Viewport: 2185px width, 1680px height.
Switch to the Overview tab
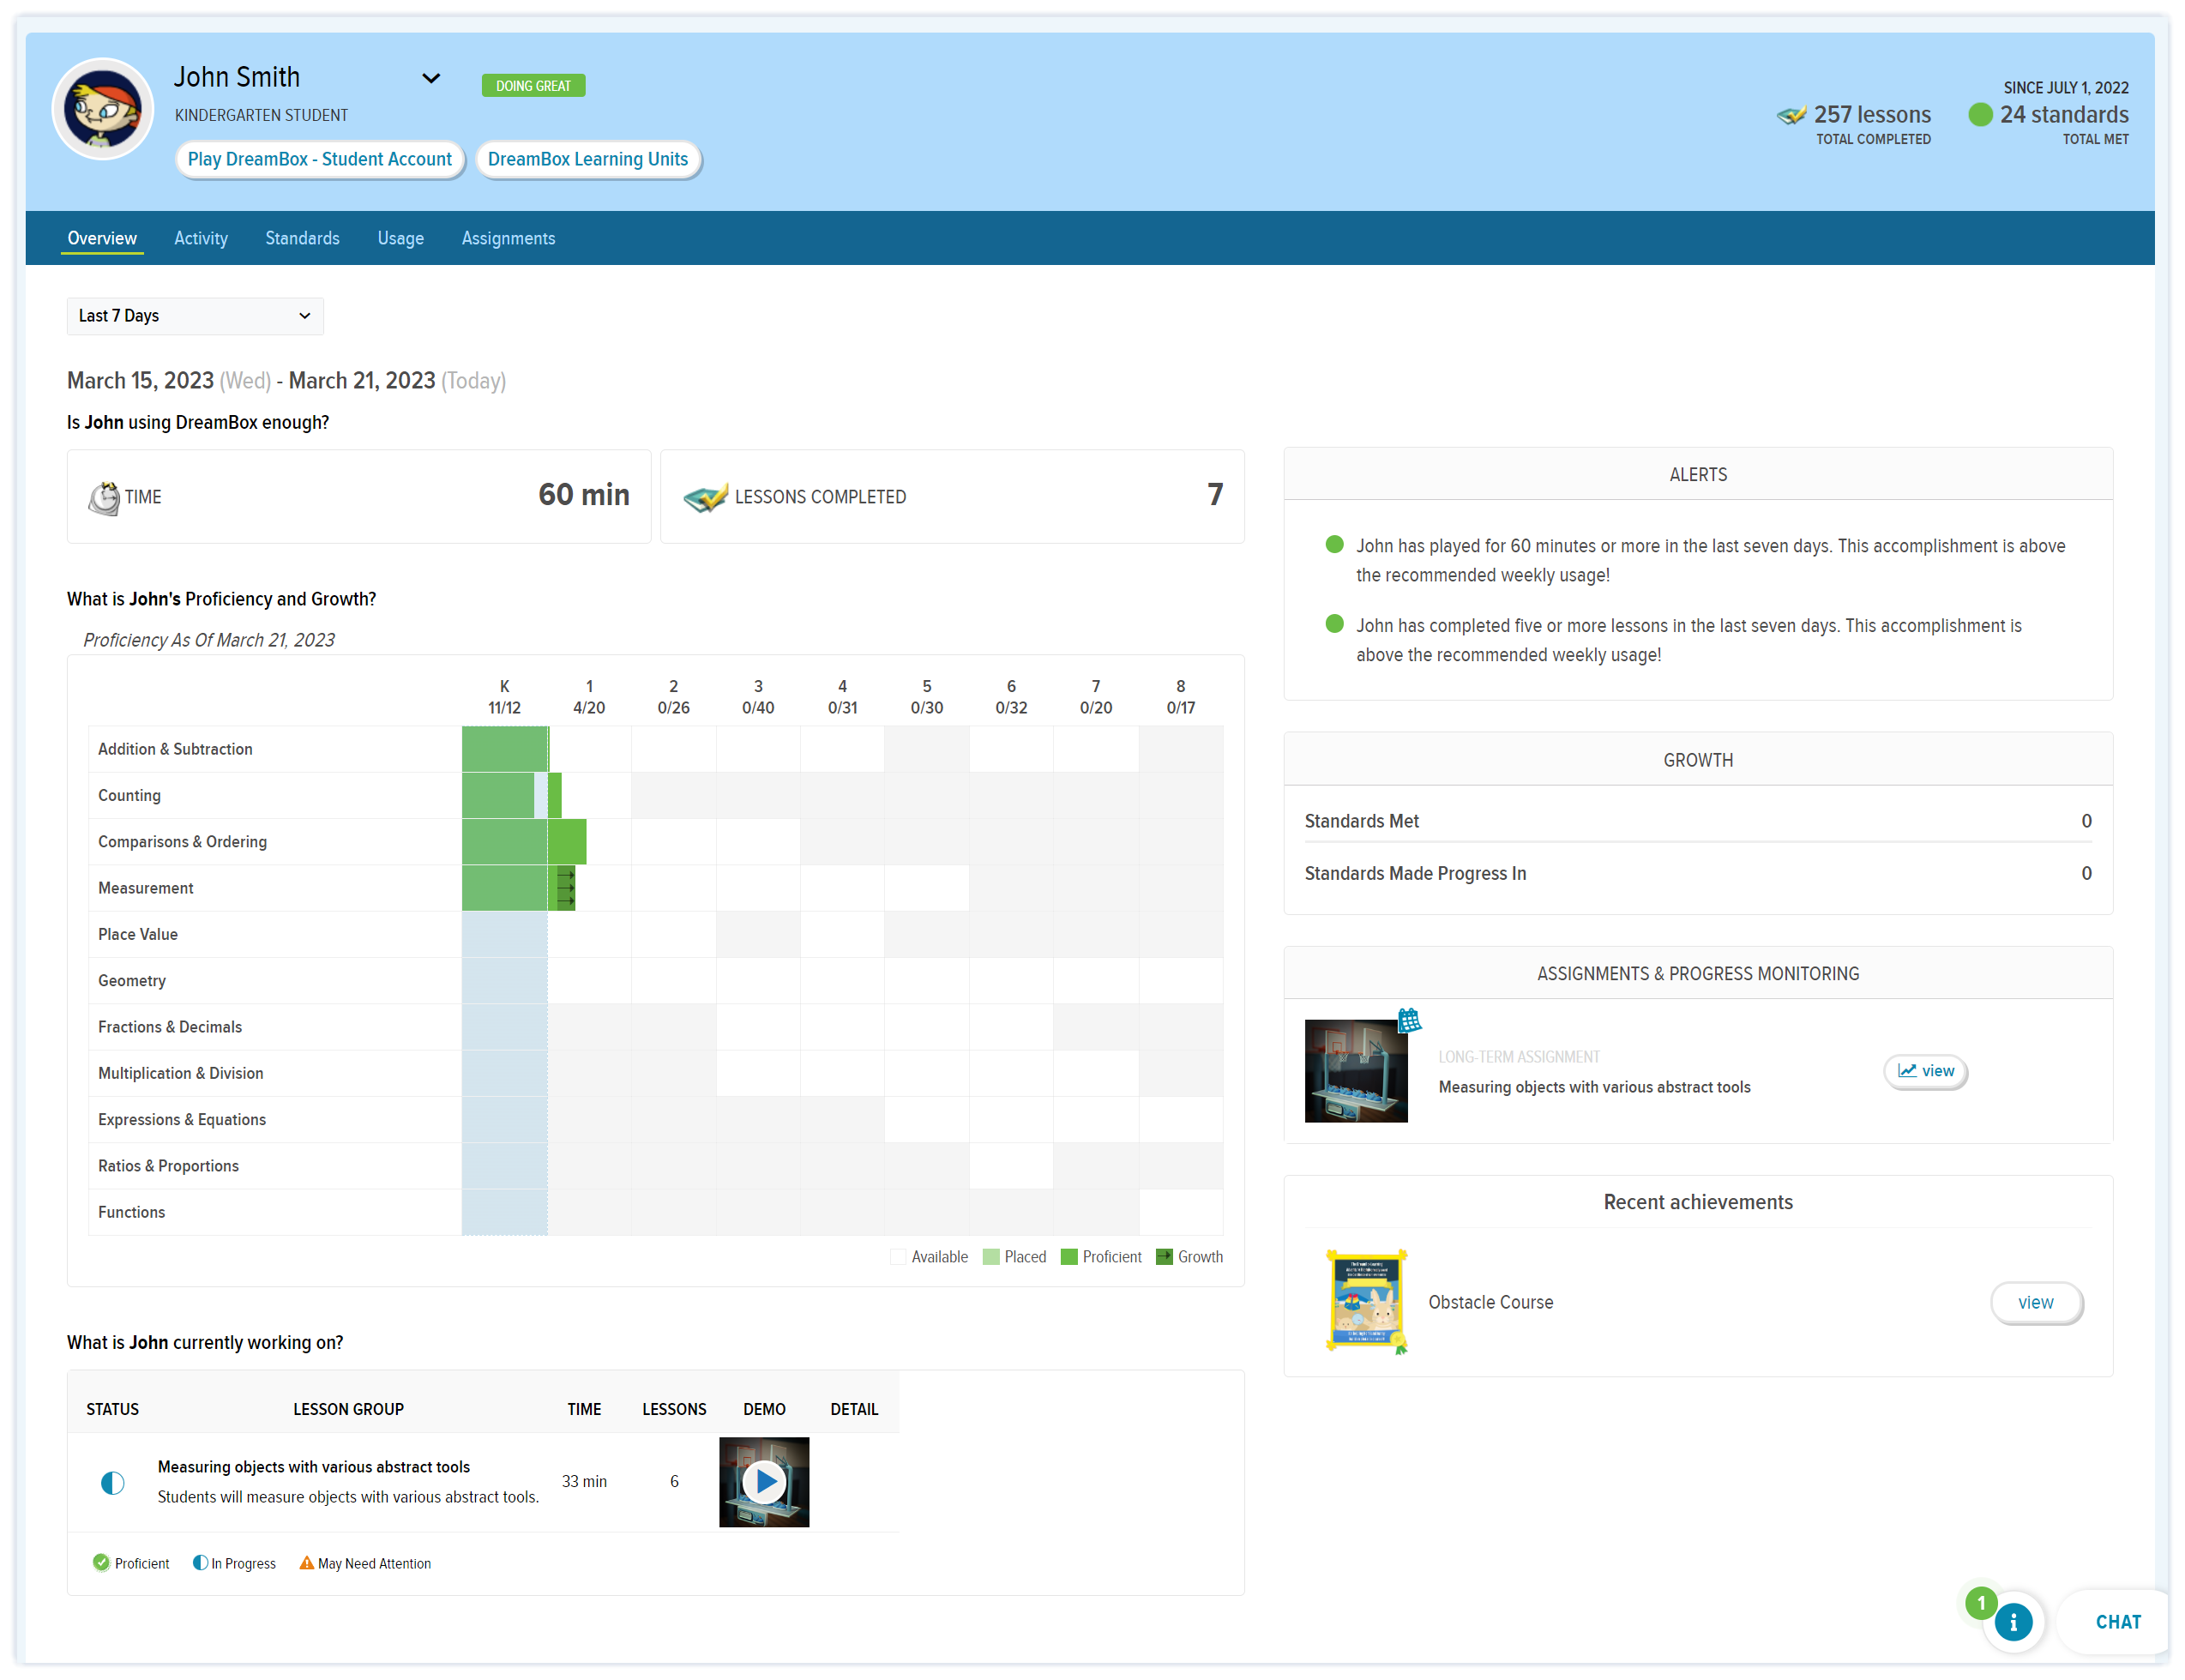coord(102,238)
